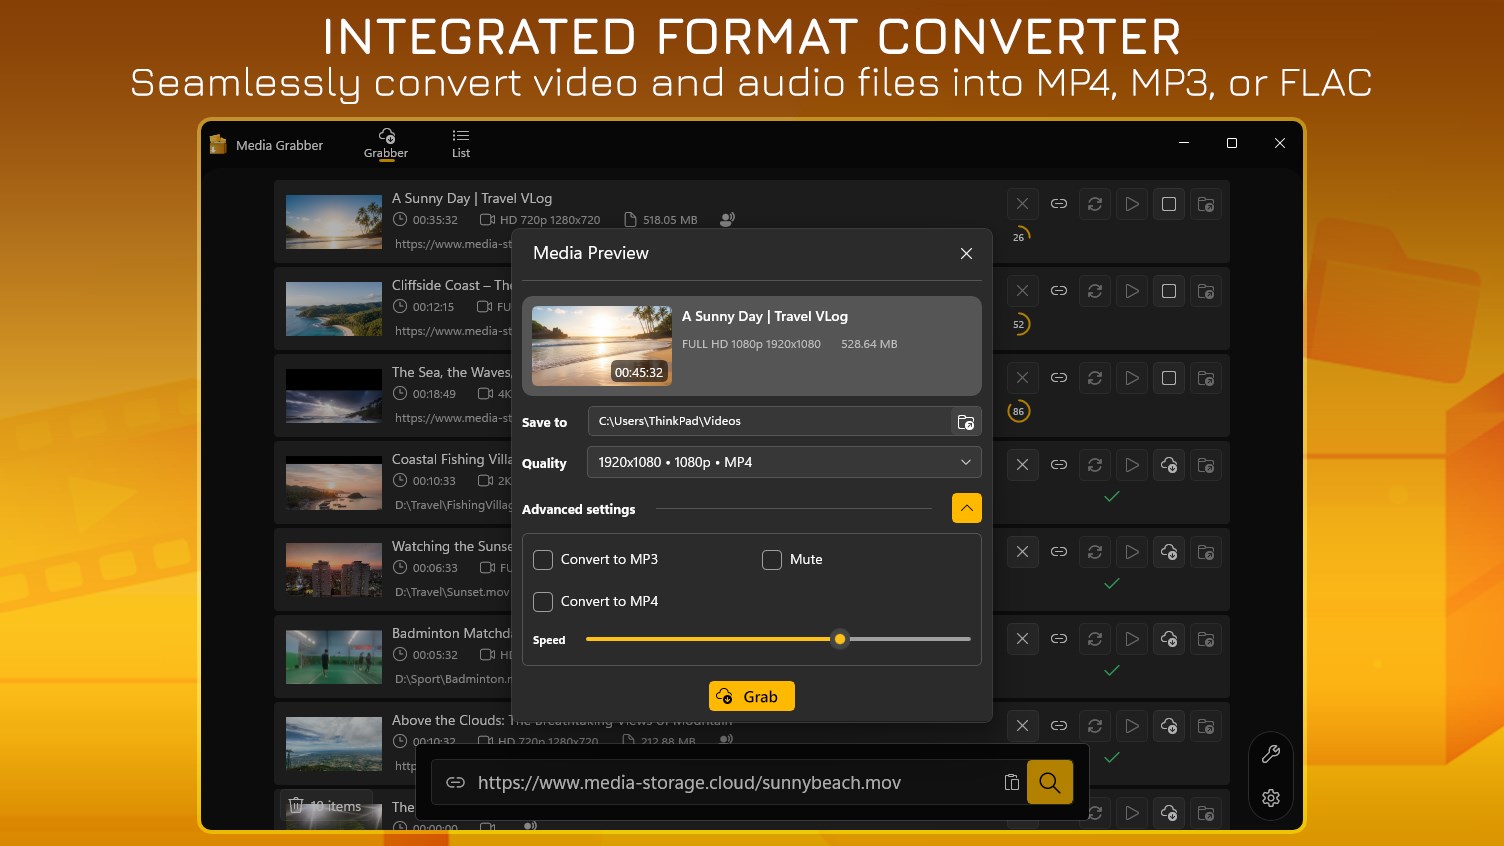Click the cloud download icon for Above the Clouds
The width and height of the screenshot is (1504, 846).
coord(1169,726)
